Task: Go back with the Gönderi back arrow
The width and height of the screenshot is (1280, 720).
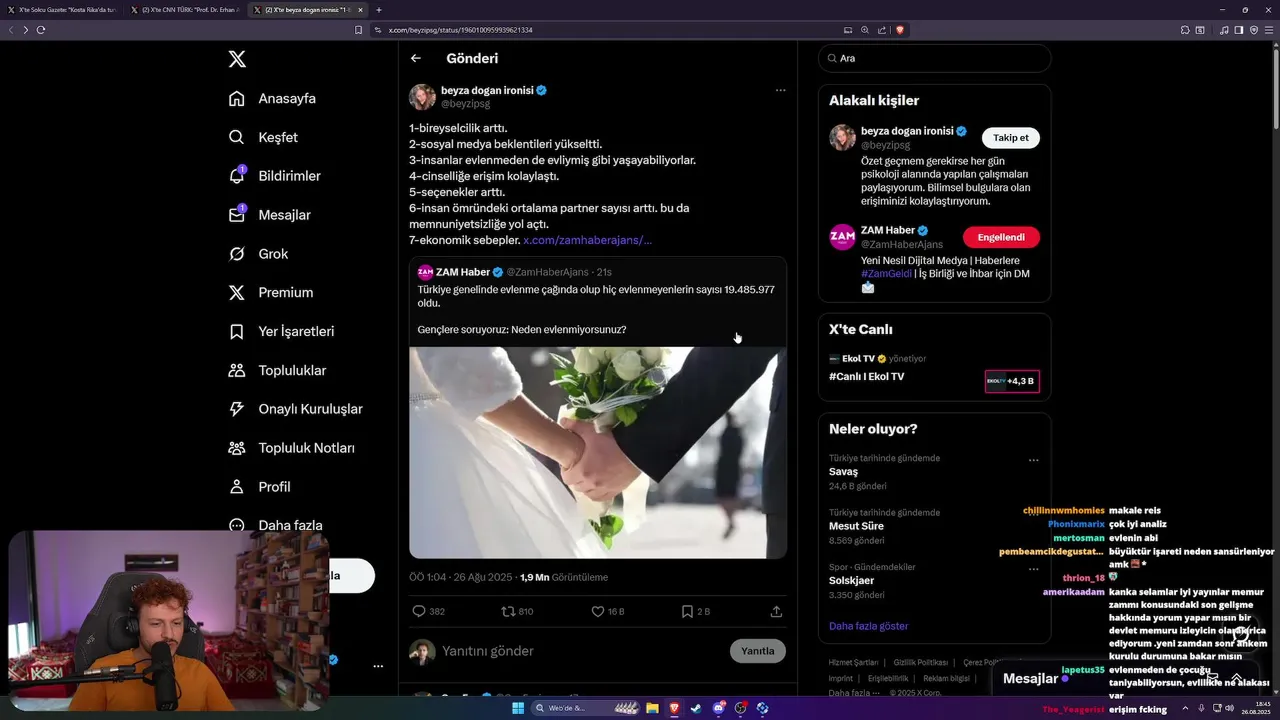Action: (416, 58)
